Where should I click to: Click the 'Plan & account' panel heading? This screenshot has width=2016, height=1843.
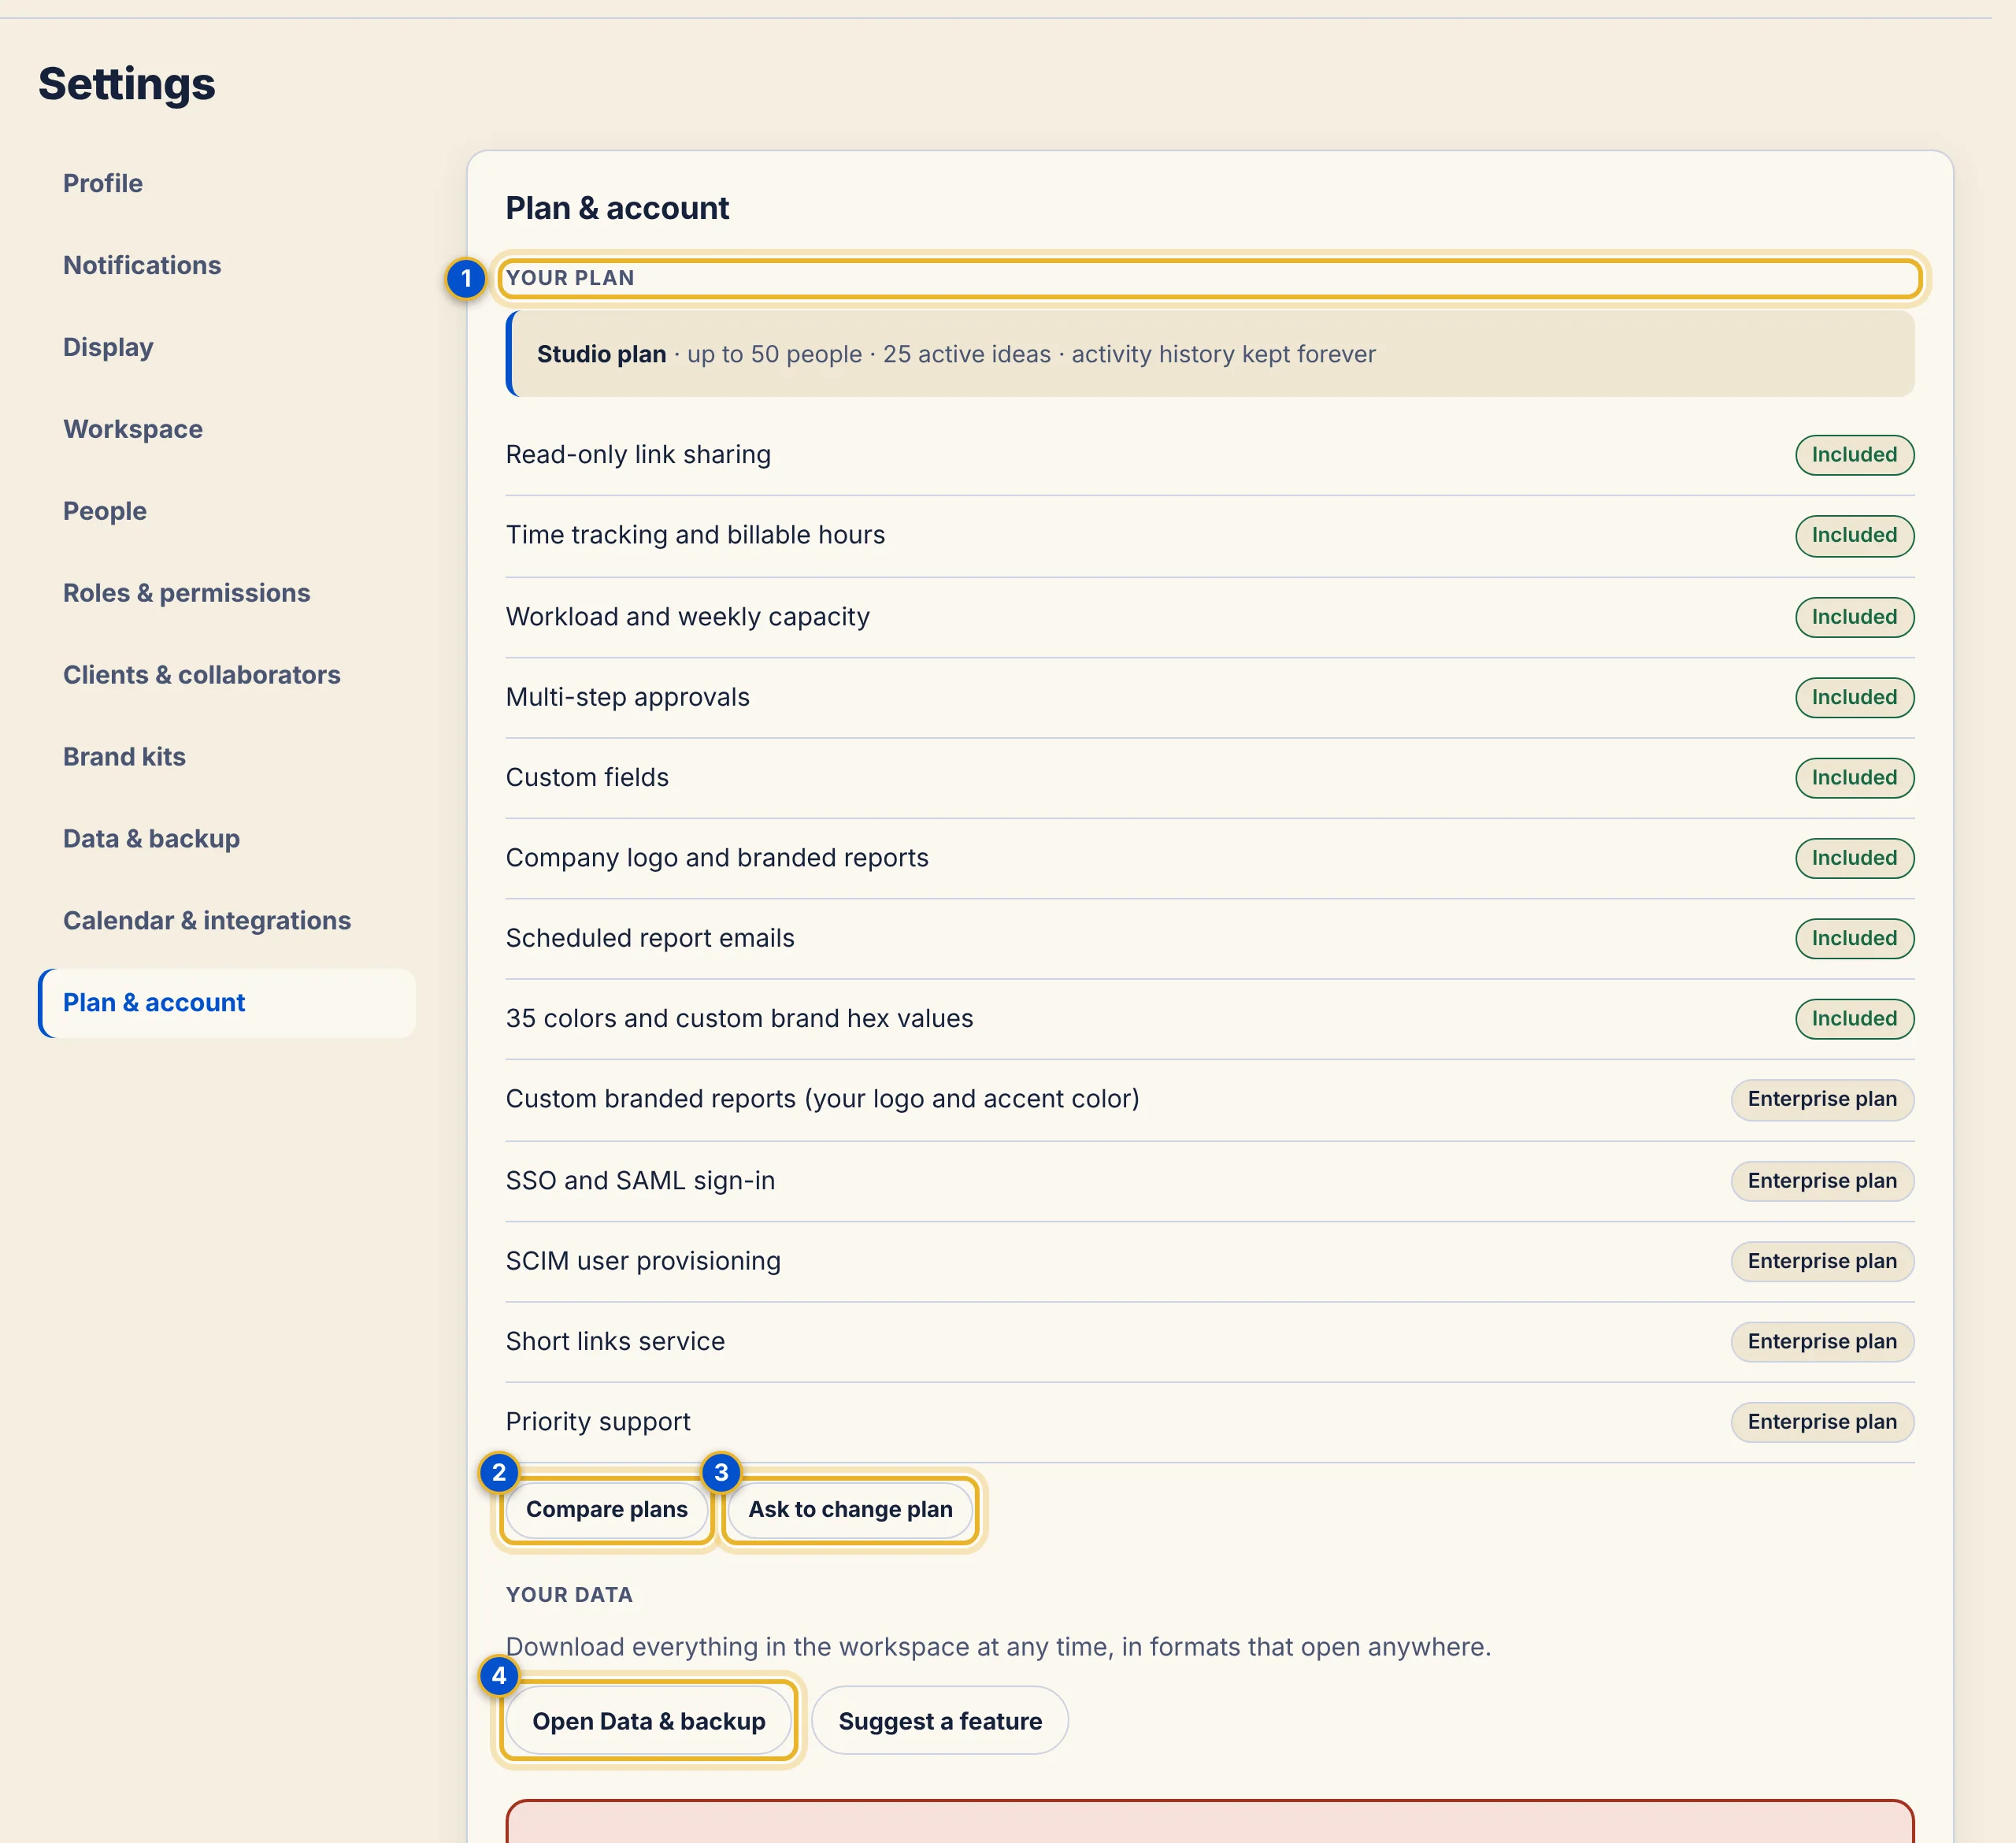617,208
